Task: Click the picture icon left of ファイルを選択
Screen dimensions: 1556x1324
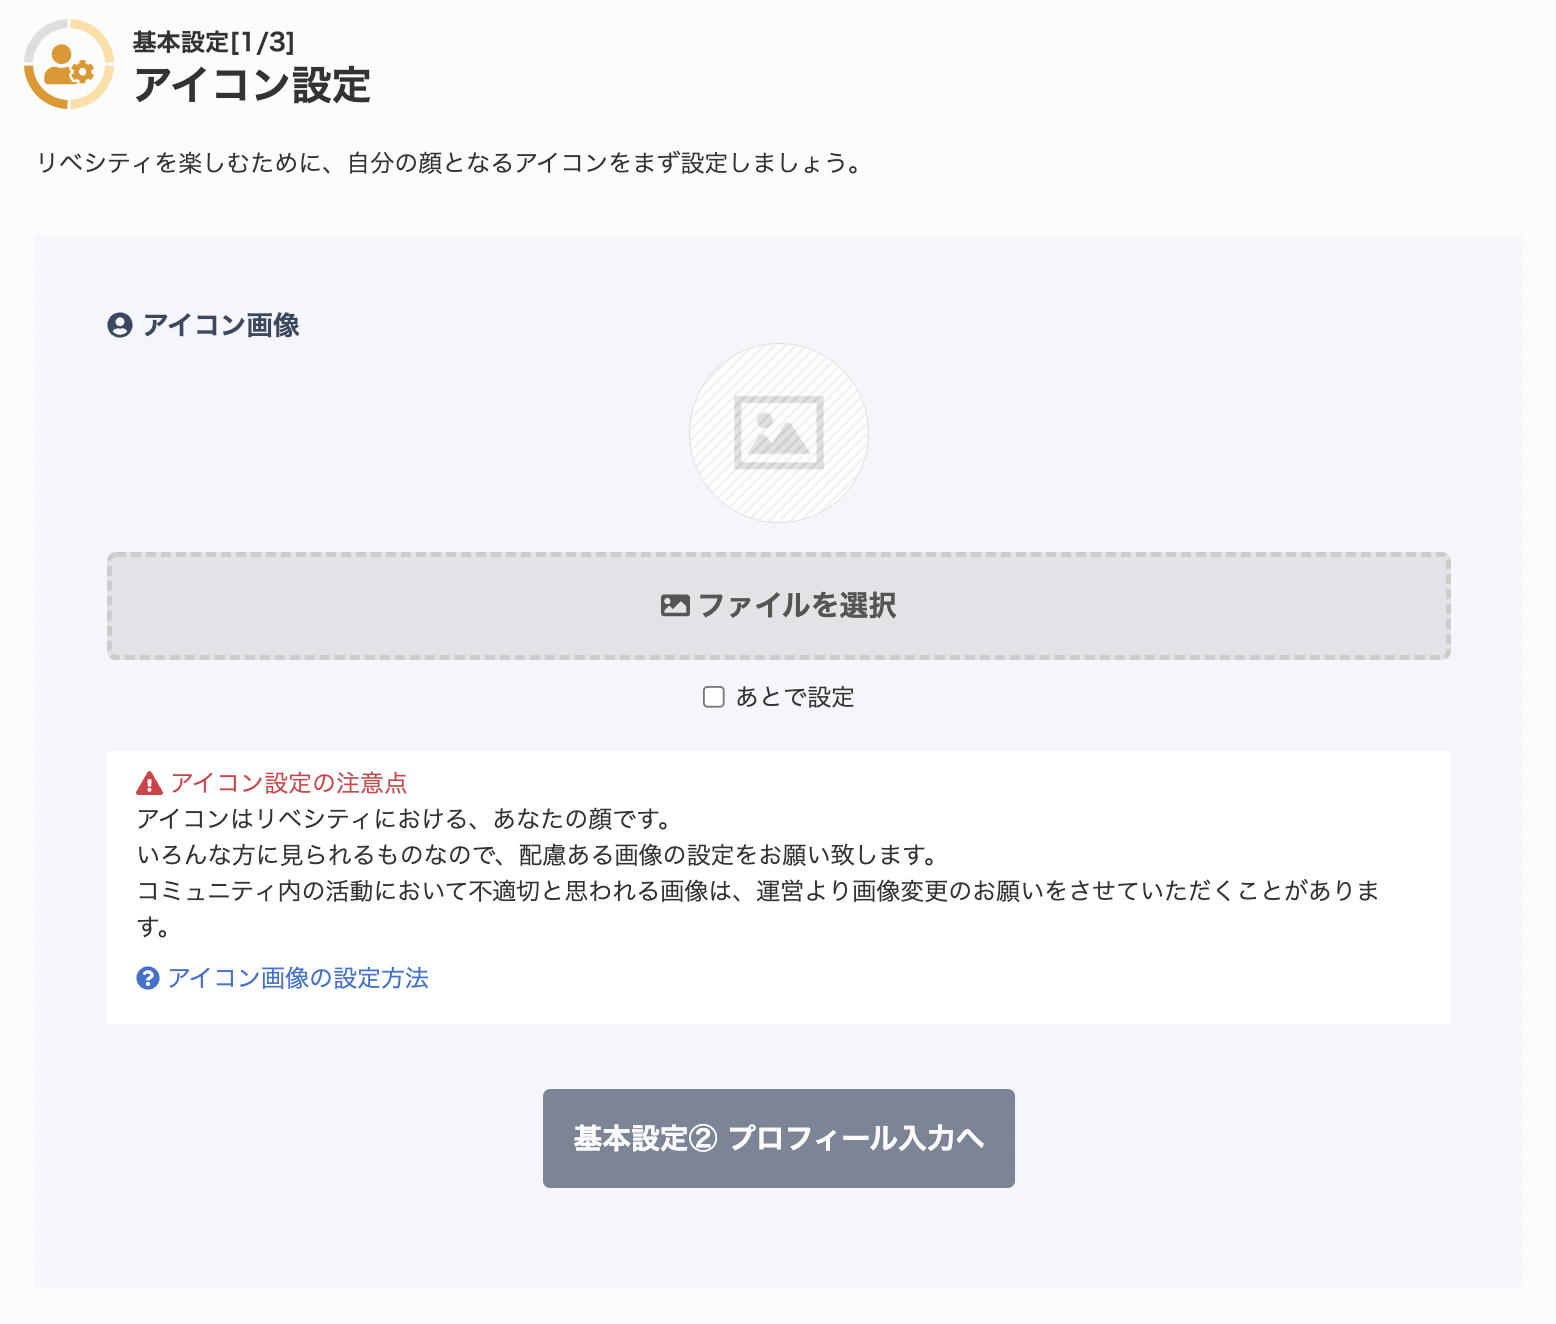Action: (x=675, y=605)
